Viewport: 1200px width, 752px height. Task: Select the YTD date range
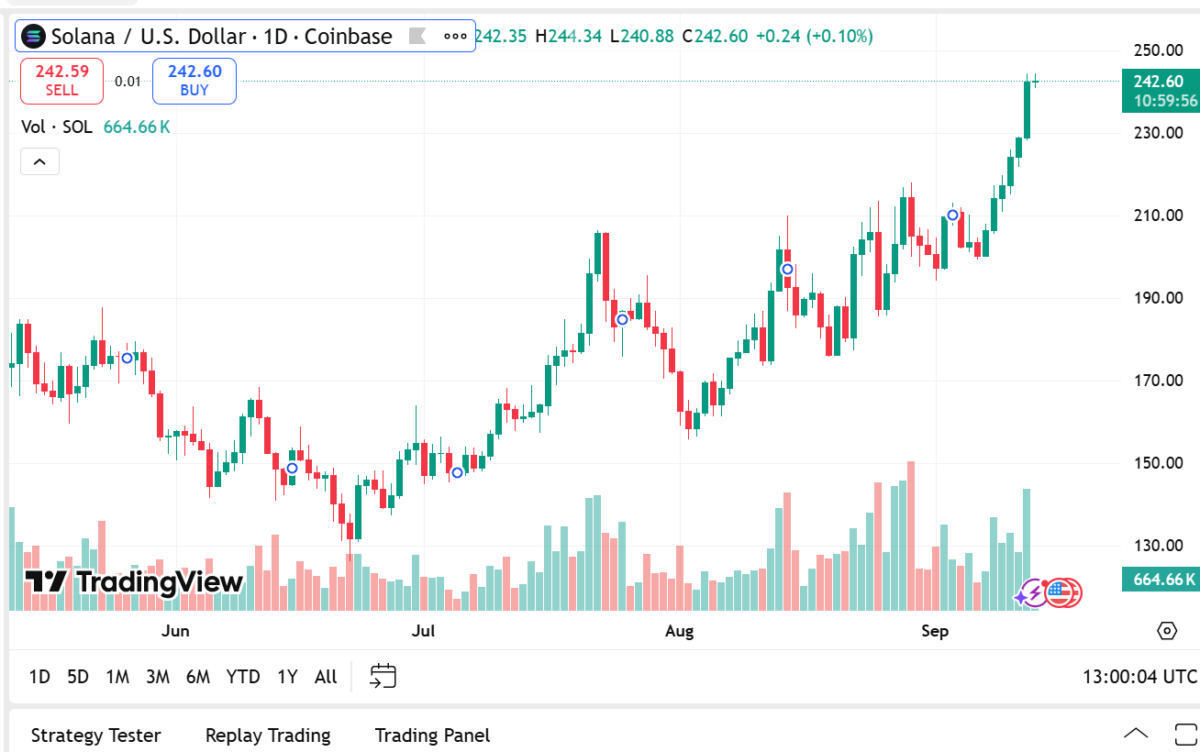pyautogui.click(x=244, y=677)
